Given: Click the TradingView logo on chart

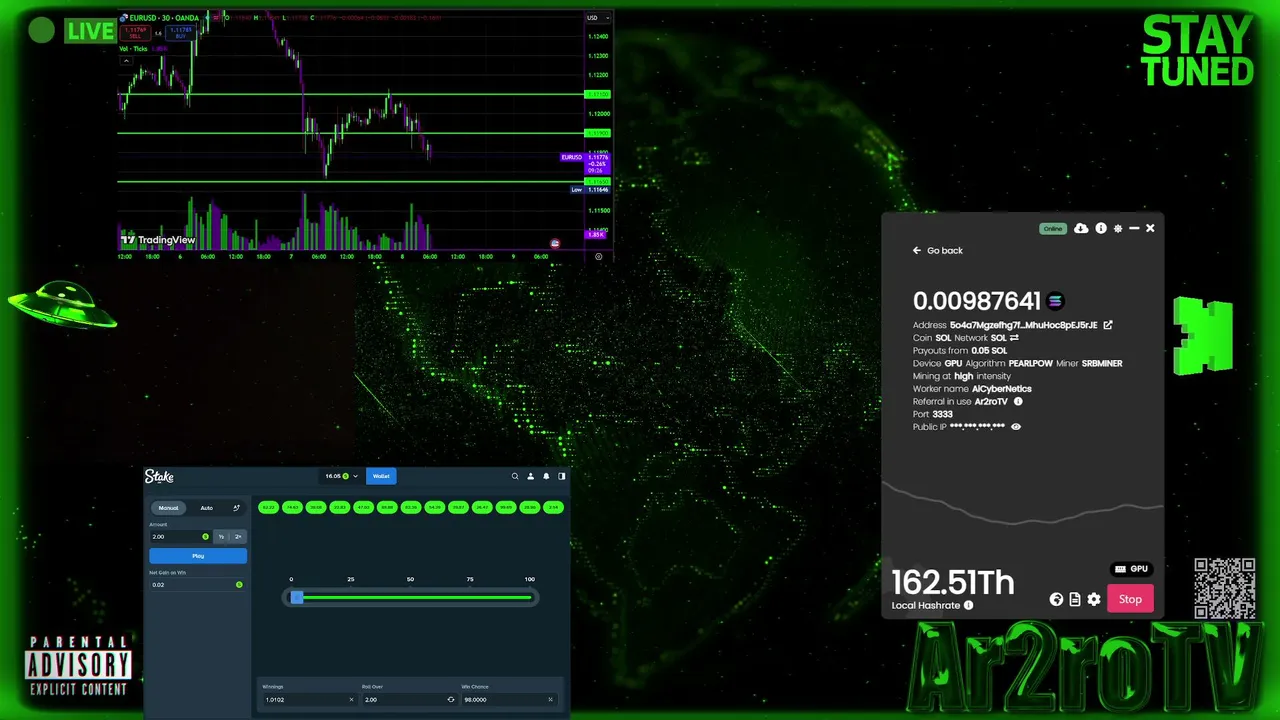Looking at the screenshot, I should tap(158, 240).
